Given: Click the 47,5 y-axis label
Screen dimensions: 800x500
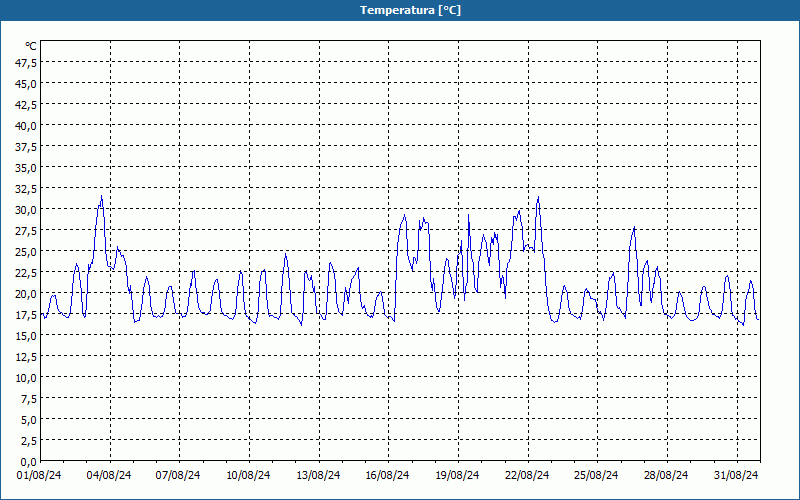Looking at the screenshot, I should coord(27,63).
